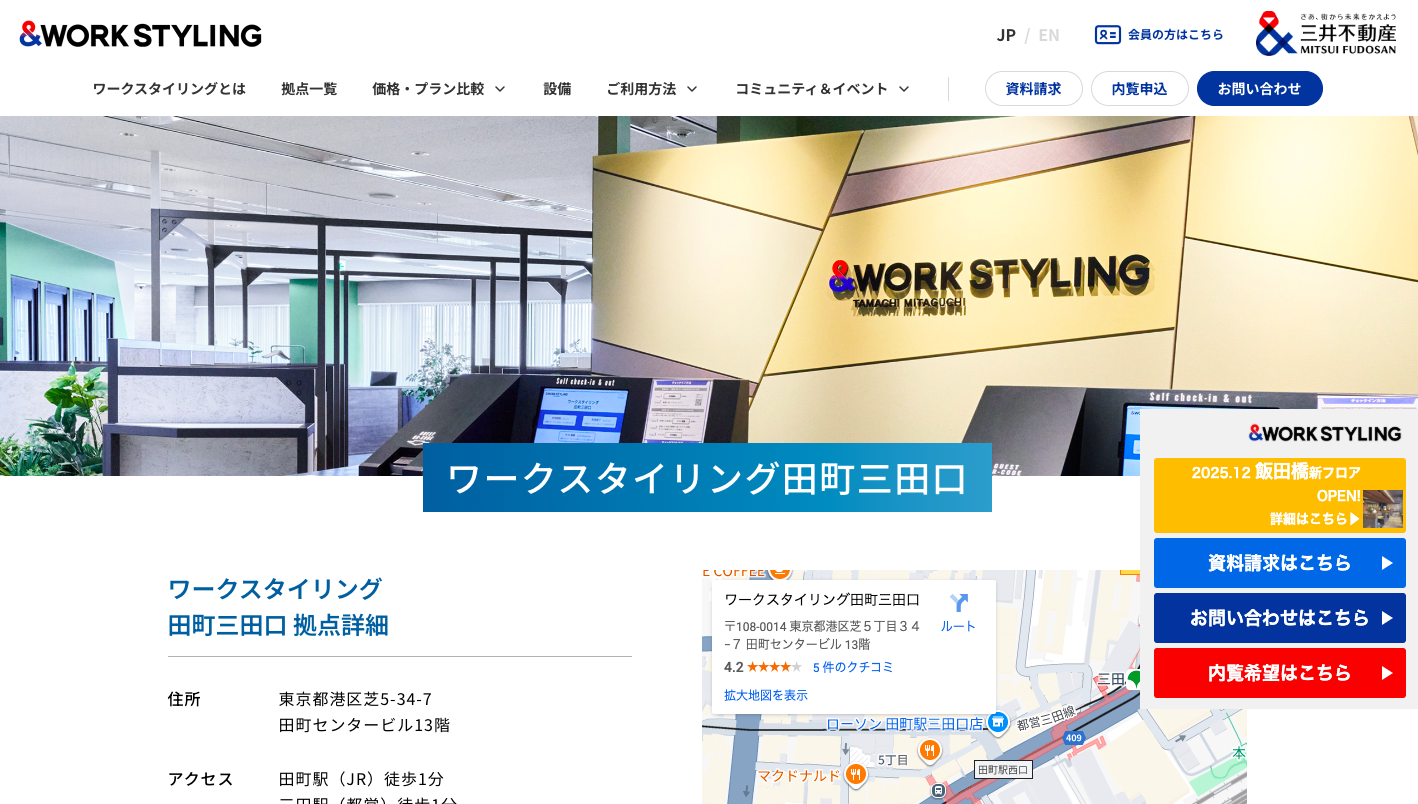The width and height of the screenshot is (1418, 804).
Task: Switch site language to JP
Action: pyautogui.click(x=1006, y=35)
